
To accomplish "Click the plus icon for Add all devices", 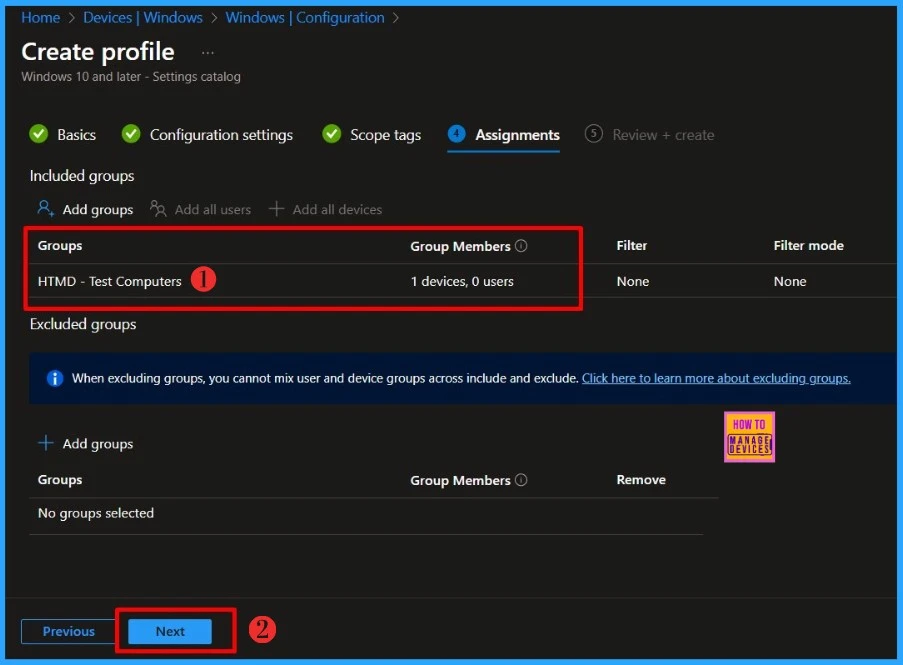I will pyautogui.click(x=276, y=208).
